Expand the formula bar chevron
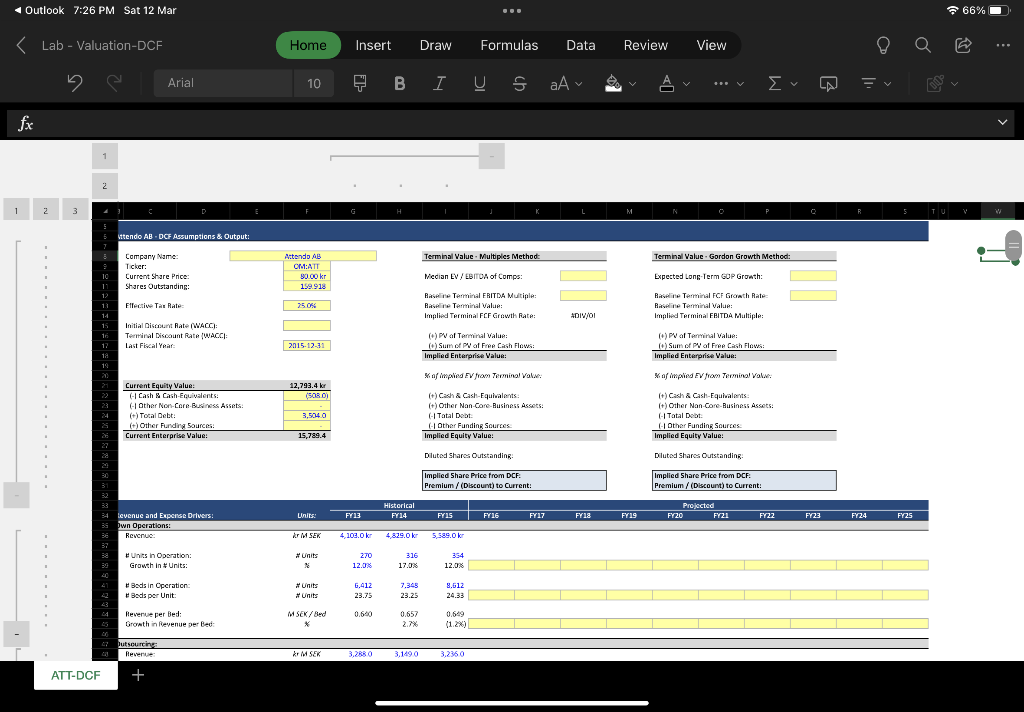 coord(1002,122)
